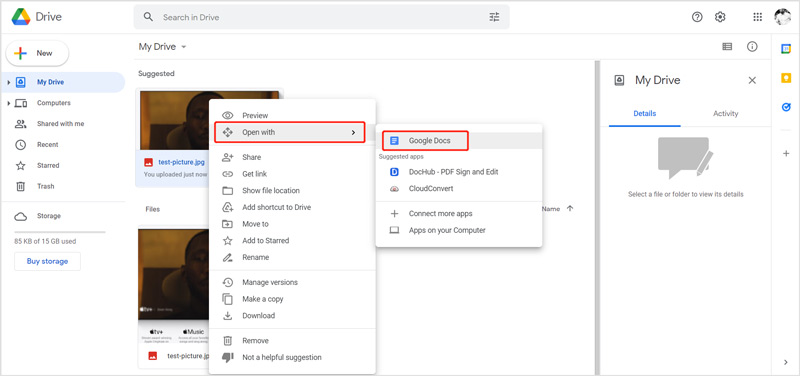
Task: Switch to the Activity tab
Action: [726, 113]
